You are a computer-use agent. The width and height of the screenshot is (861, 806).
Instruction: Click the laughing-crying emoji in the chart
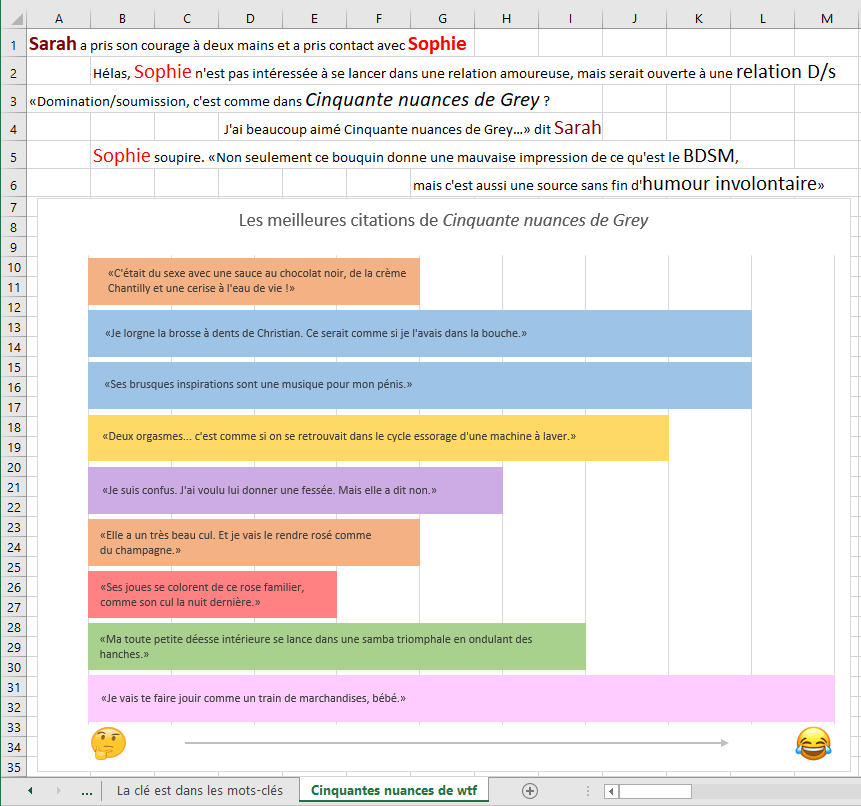pos(813,742)
